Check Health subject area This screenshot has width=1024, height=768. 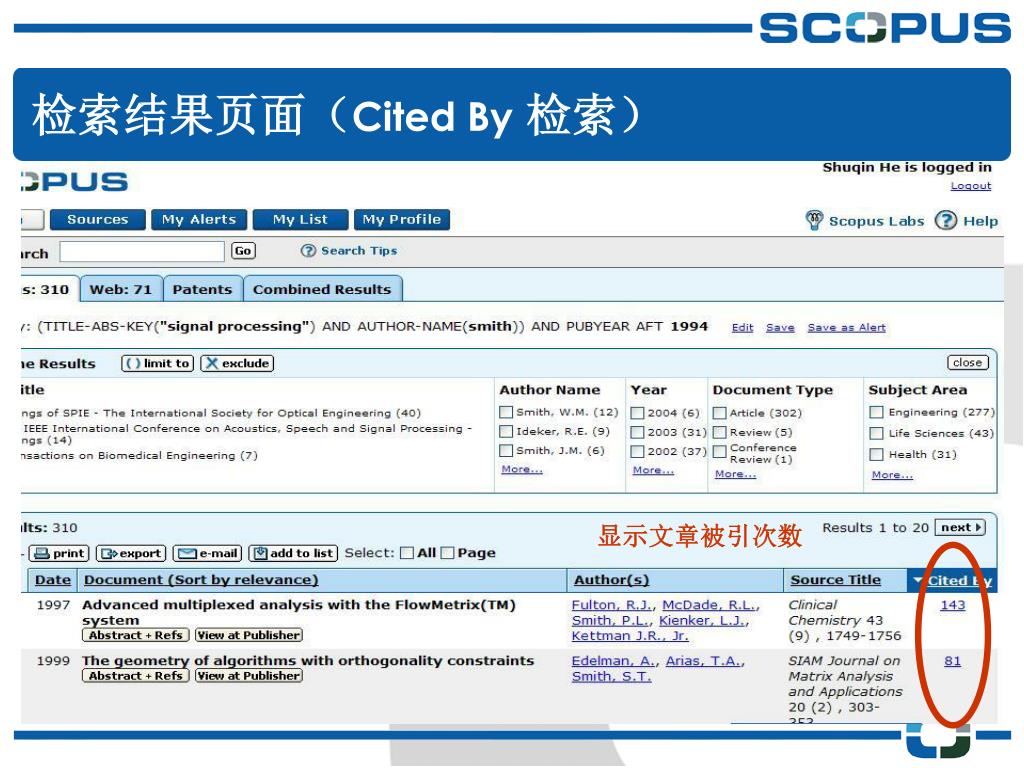point(876,455)
